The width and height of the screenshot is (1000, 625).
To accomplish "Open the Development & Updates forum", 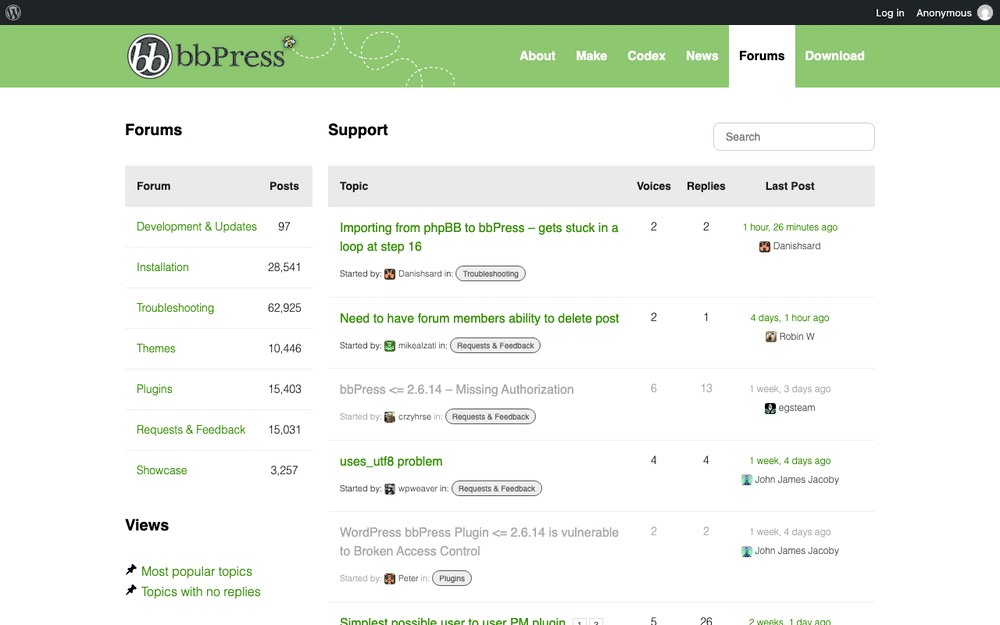I will pyautogui.click(x=196, y=227).
